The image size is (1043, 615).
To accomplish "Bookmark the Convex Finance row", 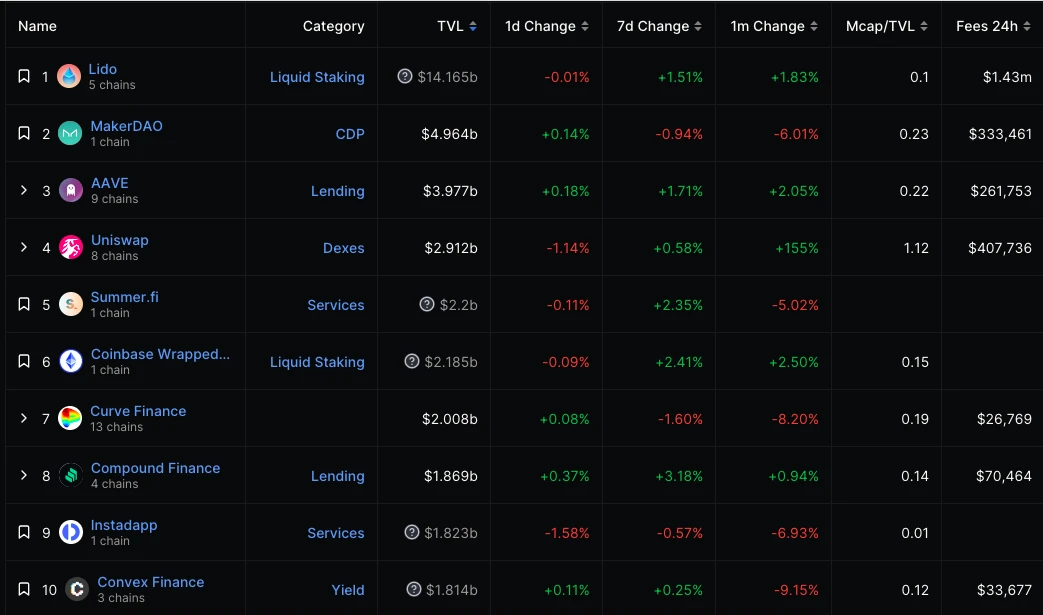I will tap(24, 589).
